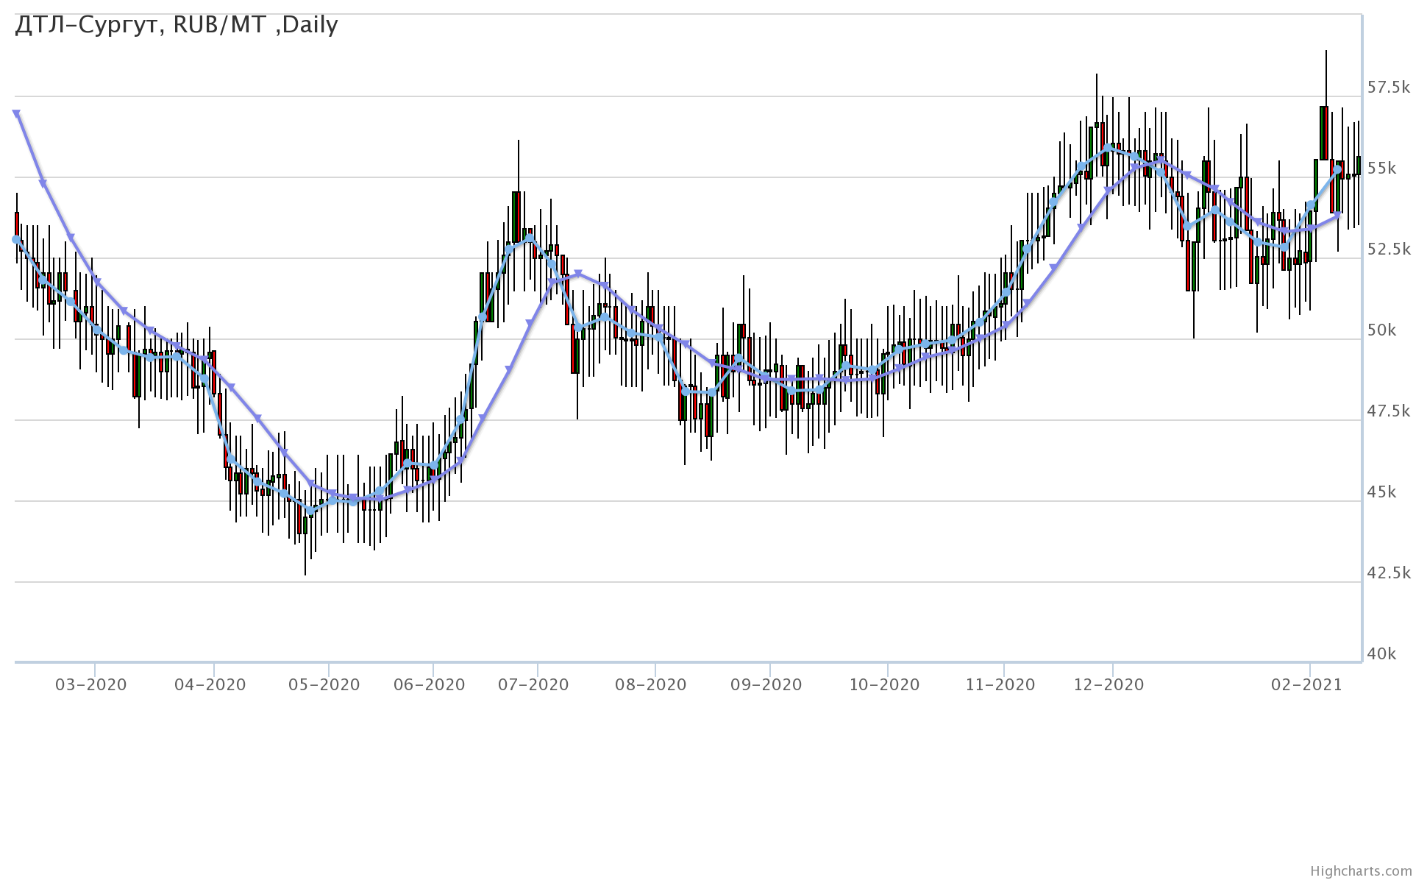Viewport: 1427px width, 883px height.
Task: Click the last triangle marker of purple line
Action: [x=1337, y=215]
